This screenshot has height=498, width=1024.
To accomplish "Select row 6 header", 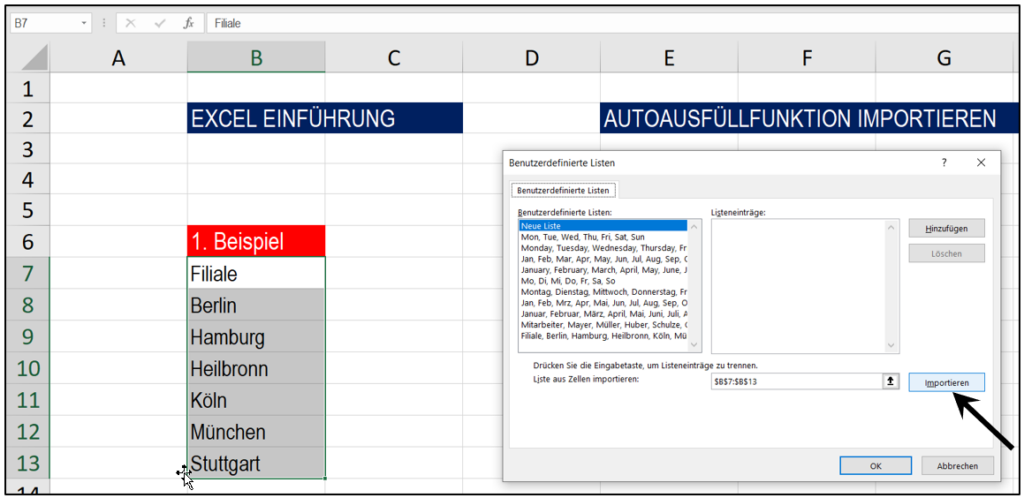I will (x=27, y=242).
